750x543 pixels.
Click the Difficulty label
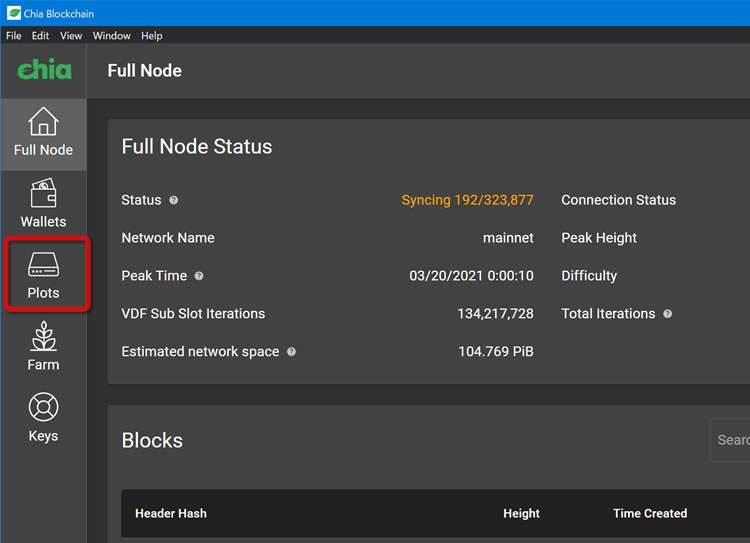coord(589,276)
